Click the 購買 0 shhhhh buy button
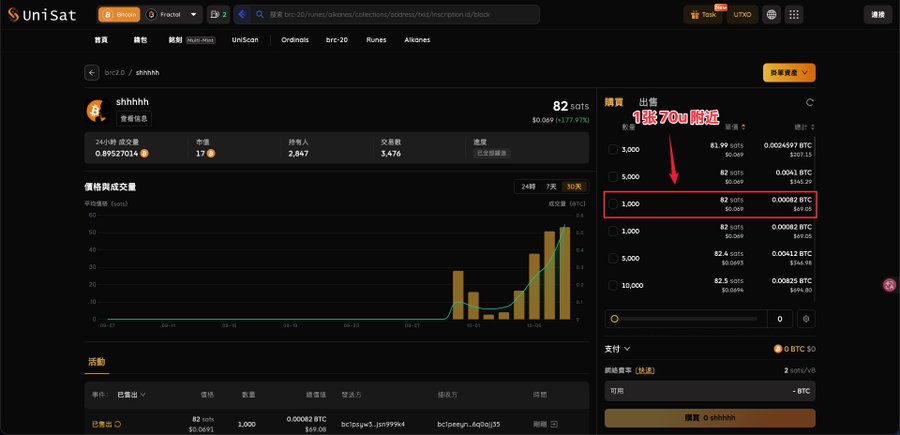This screenshot has height=435, width=900. 710,418
